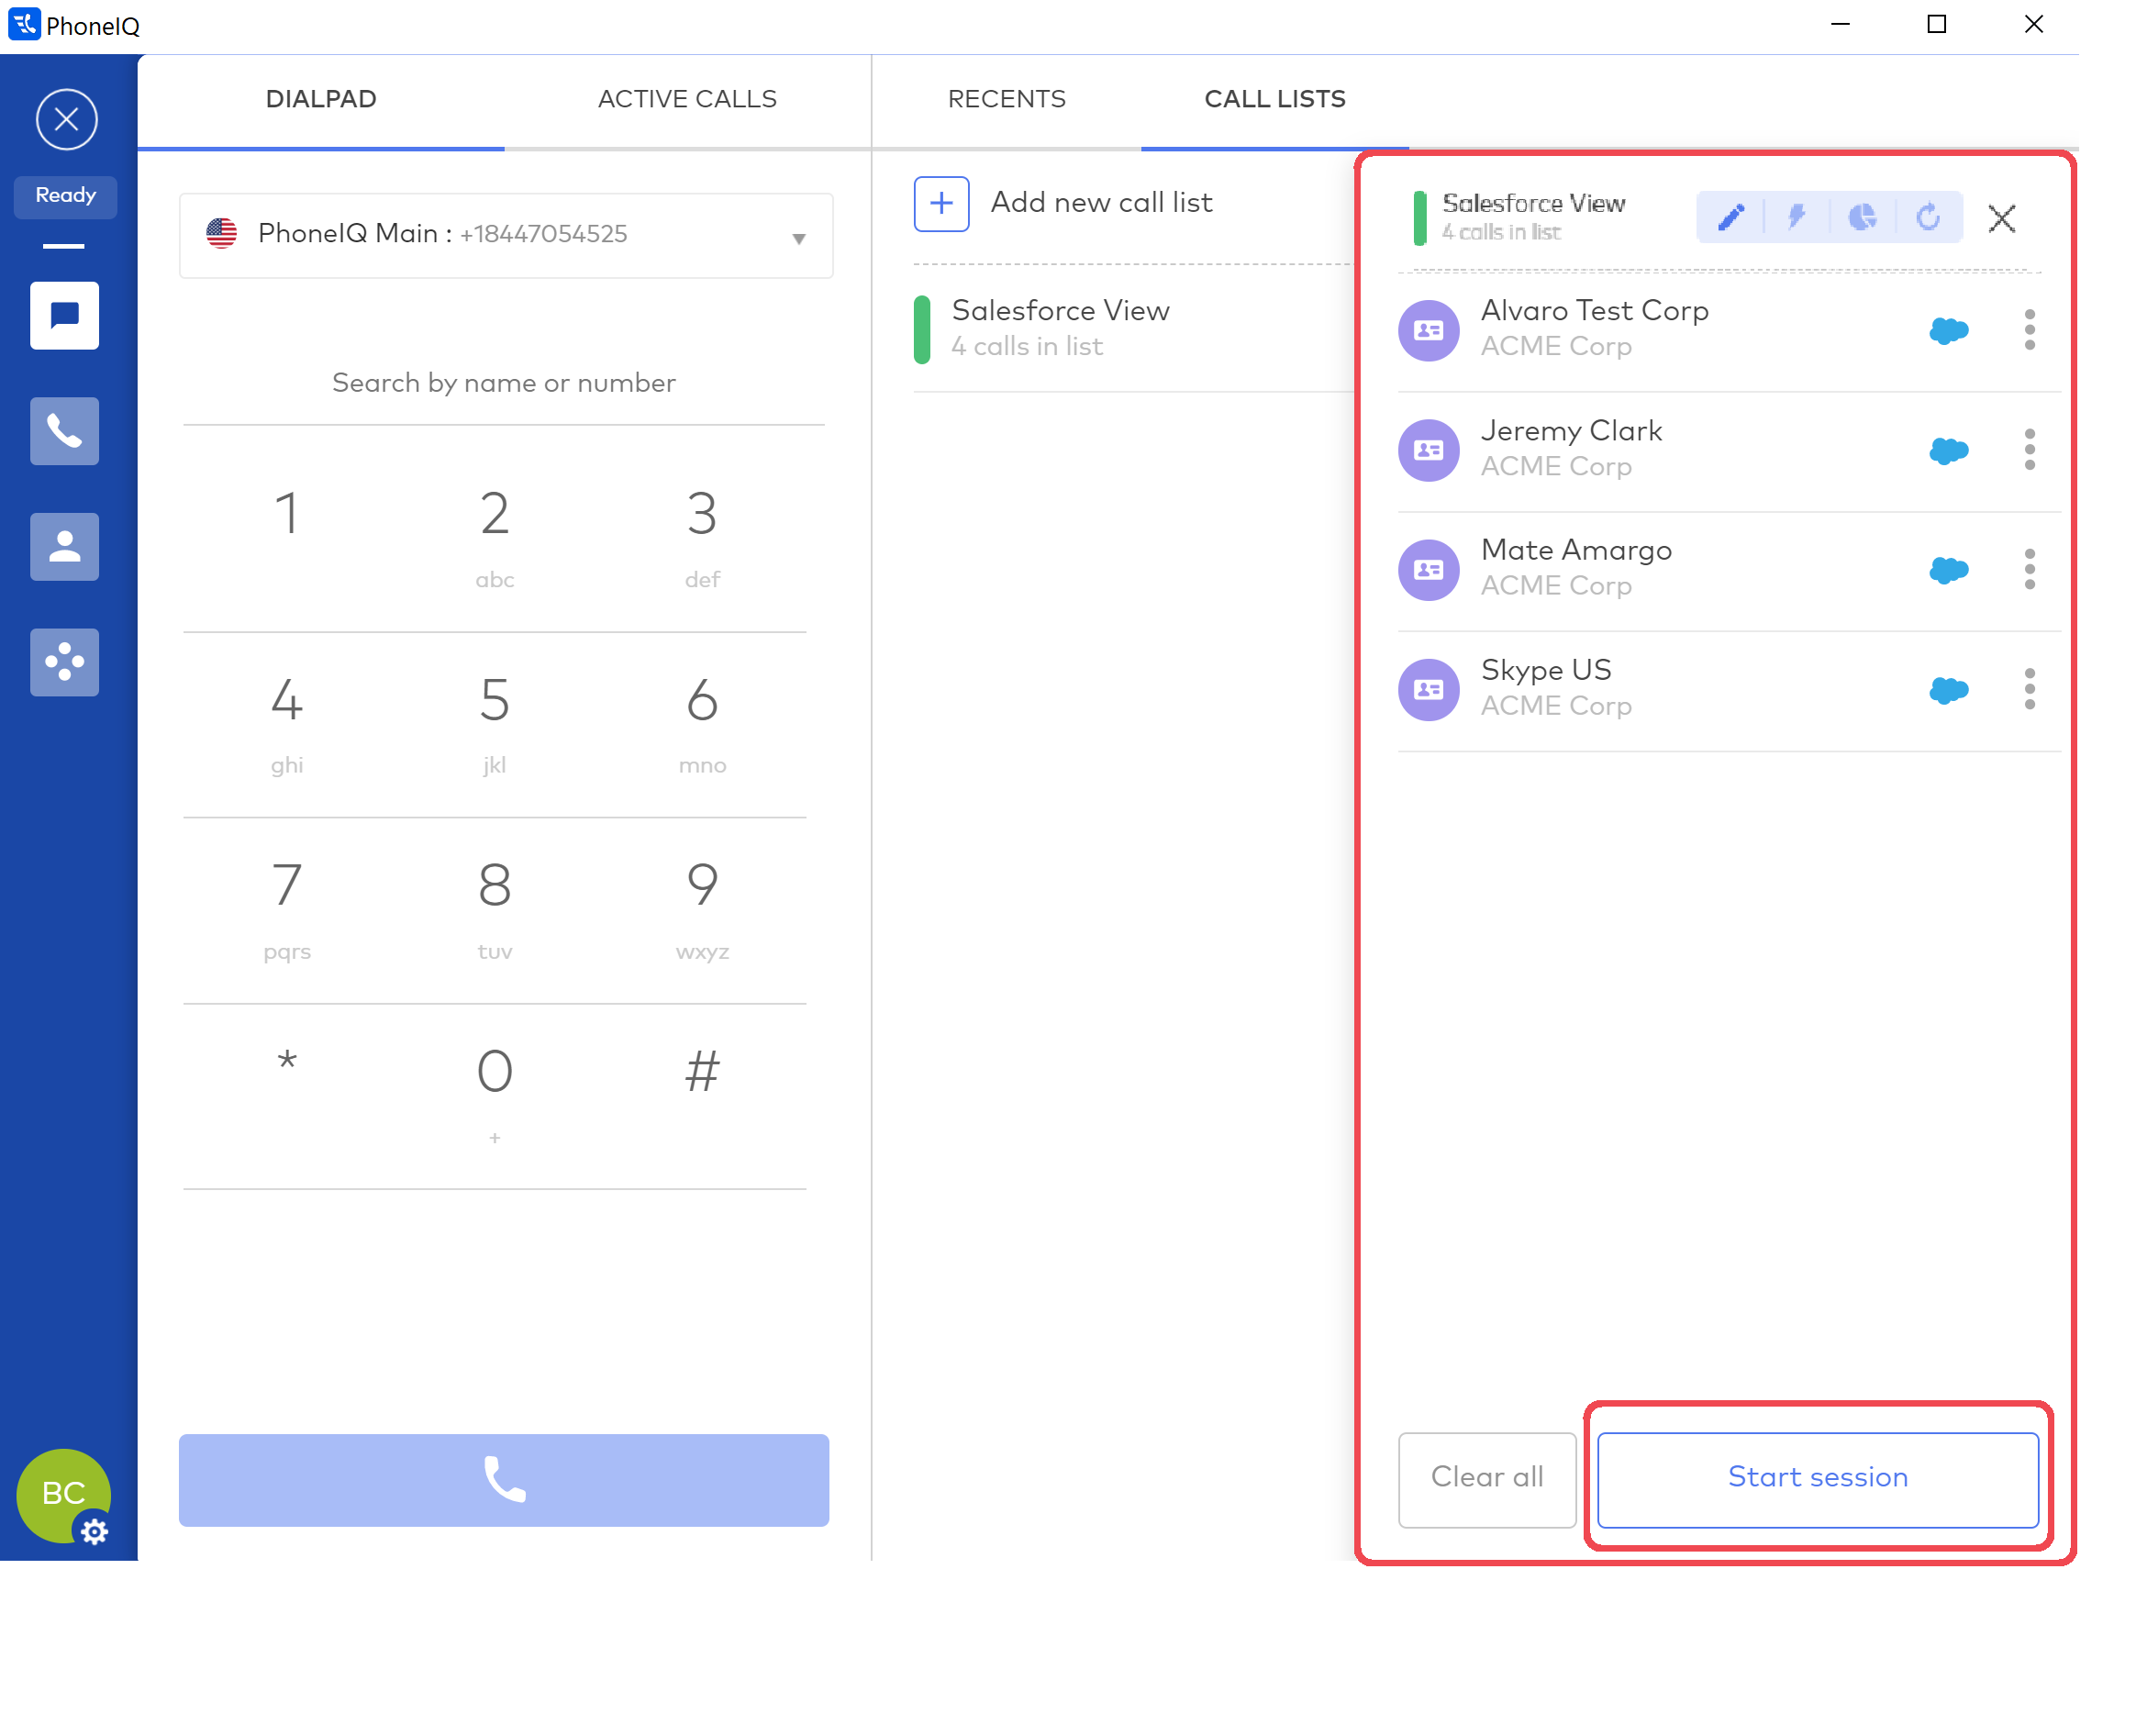Open the contacts sidebar icon
This screenshot has width=2136, height=1736.
point(64,546)
